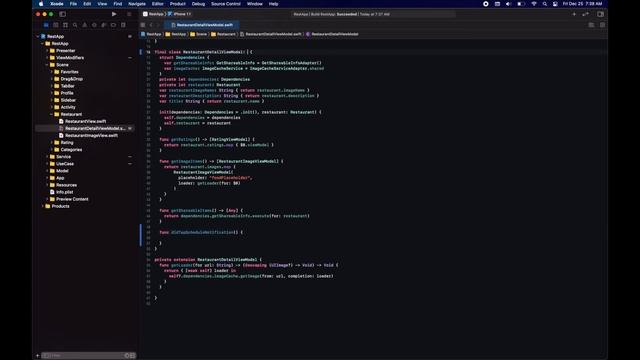Go forward in editor history
The image size is (640, 360).
(x=158, y=25)
